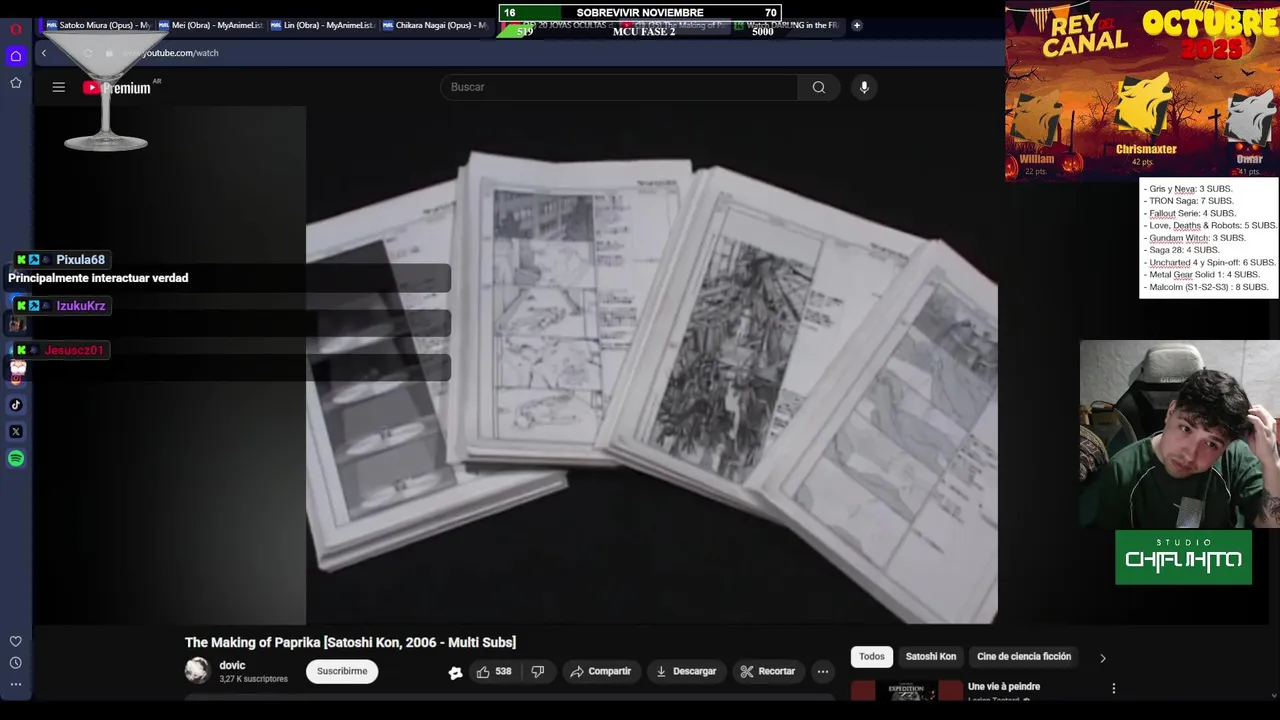Click Chrismaxter name on leaderboard
This screenshot has height=720, width=1280.
coord(1146,150)
